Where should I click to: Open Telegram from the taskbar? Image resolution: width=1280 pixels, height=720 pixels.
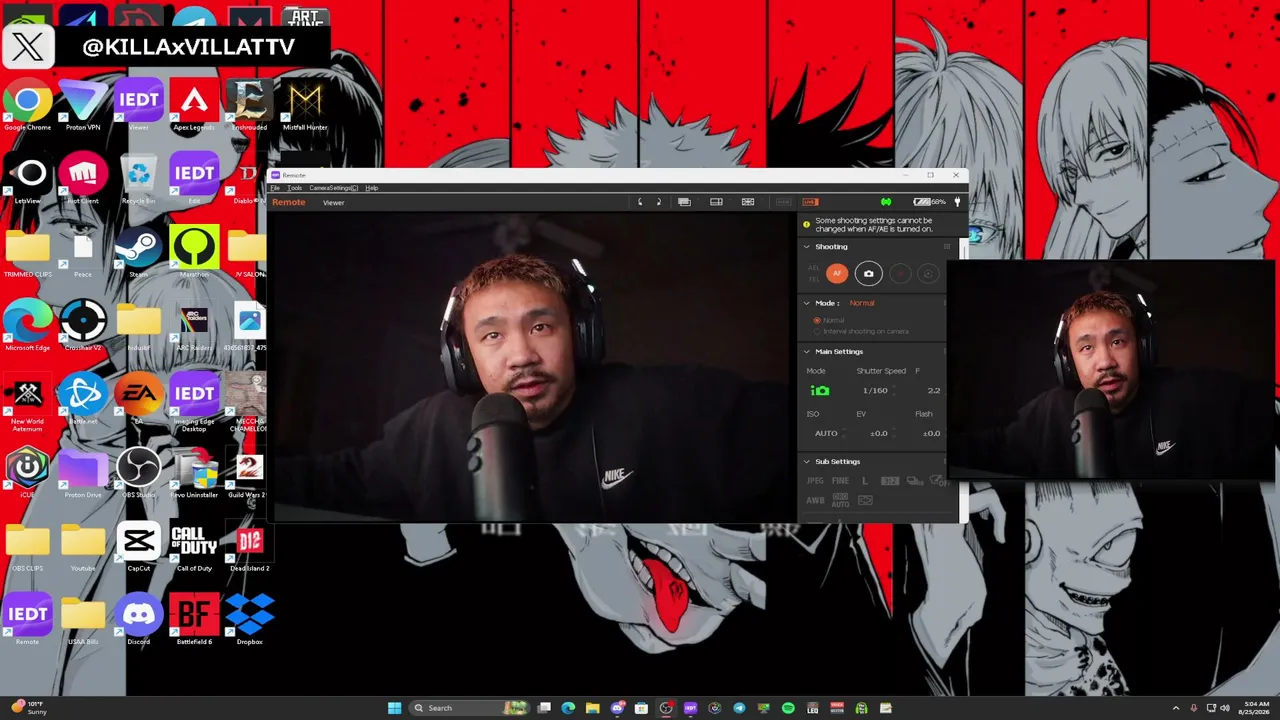tap(739, 708)
